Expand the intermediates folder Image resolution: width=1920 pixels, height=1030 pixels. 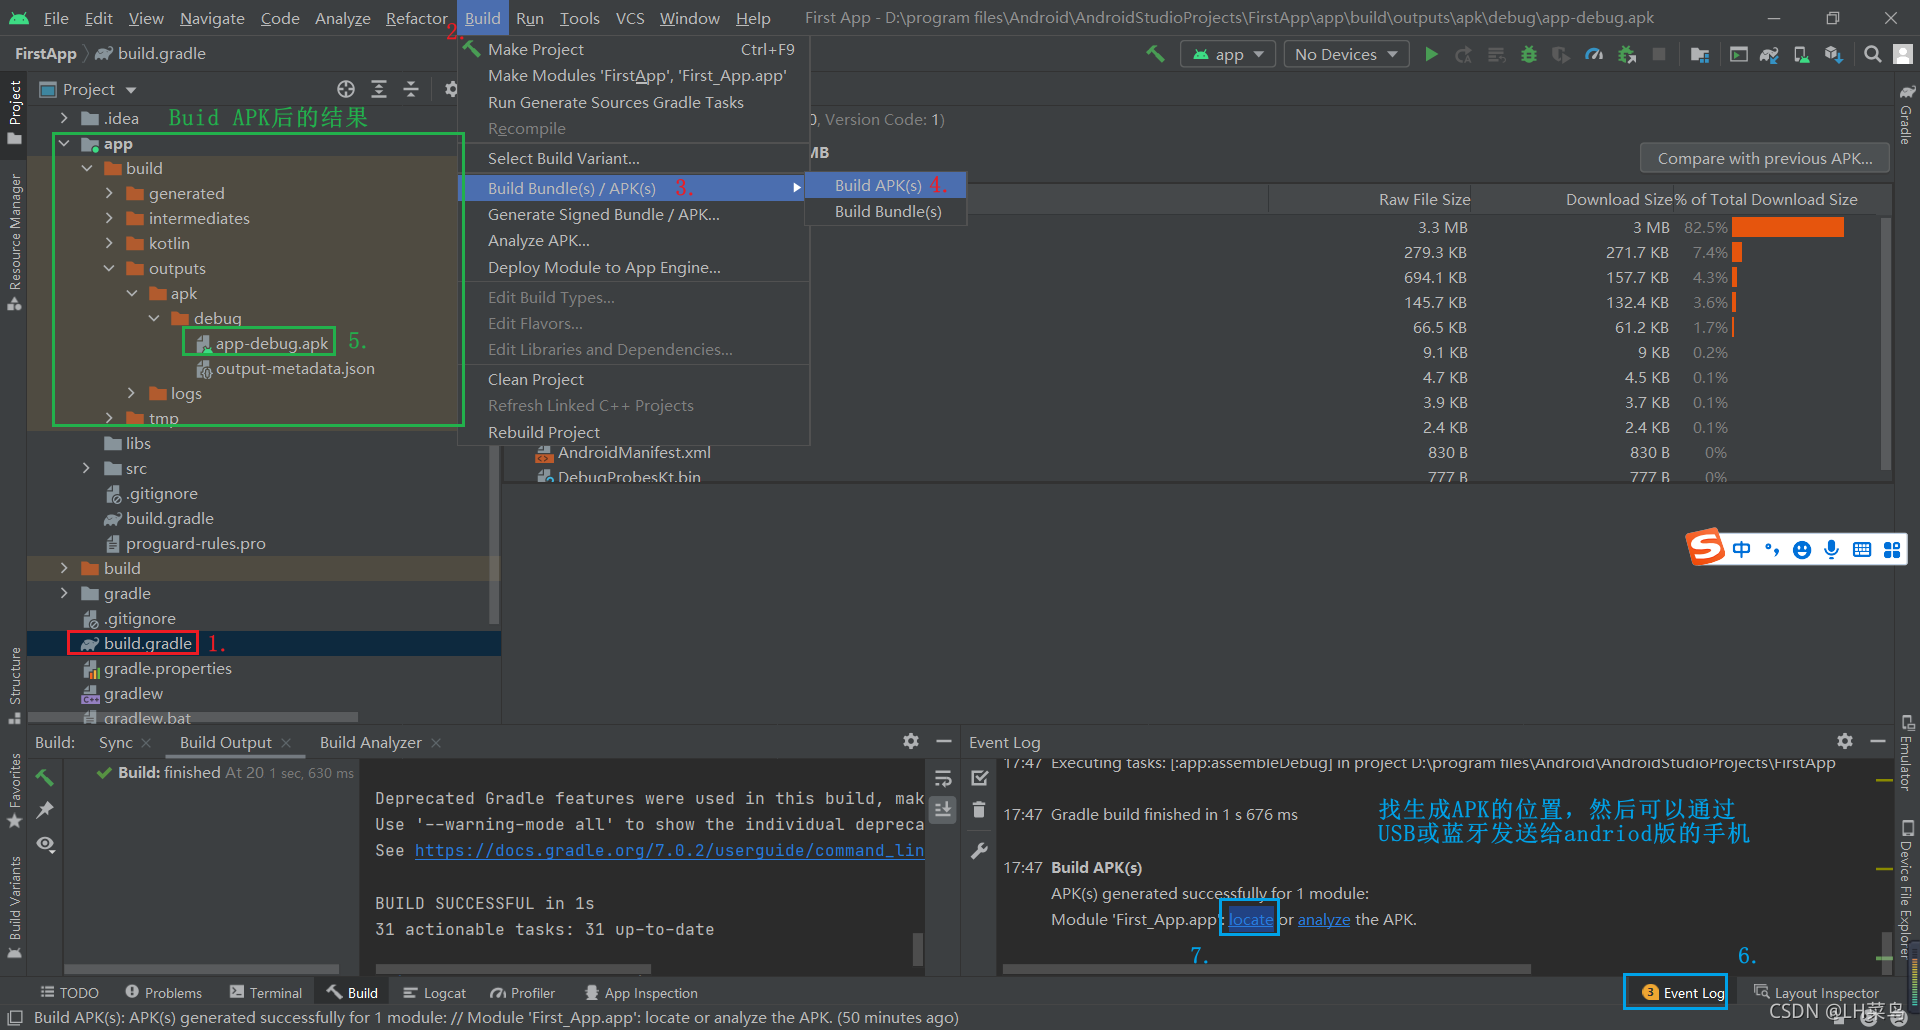coord(109,218)
